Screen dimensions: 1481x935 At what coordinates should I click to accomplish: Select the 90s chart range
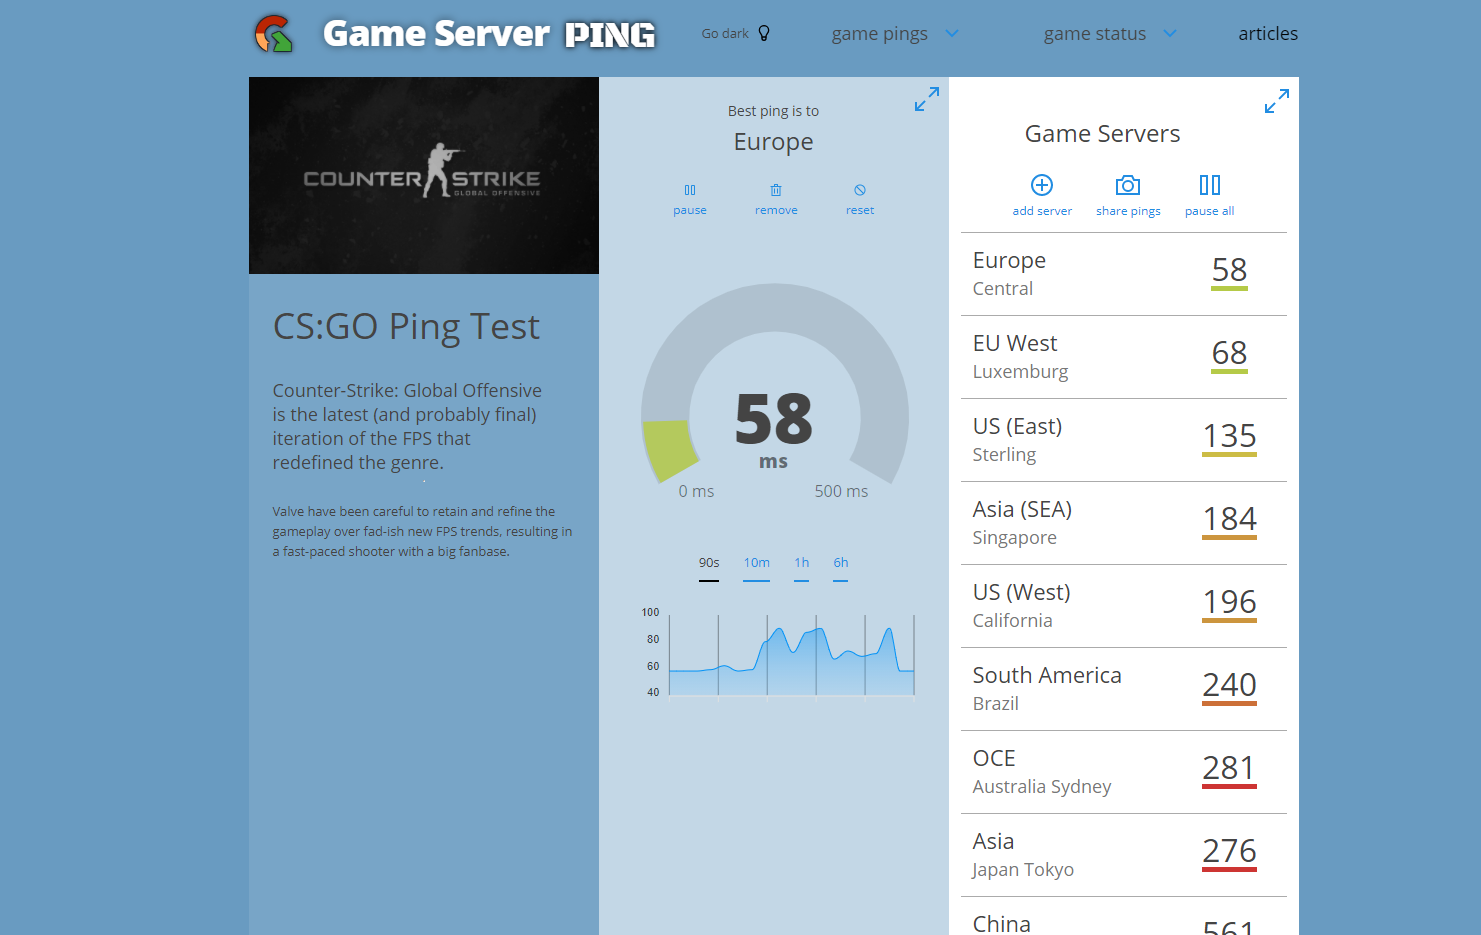709,566
